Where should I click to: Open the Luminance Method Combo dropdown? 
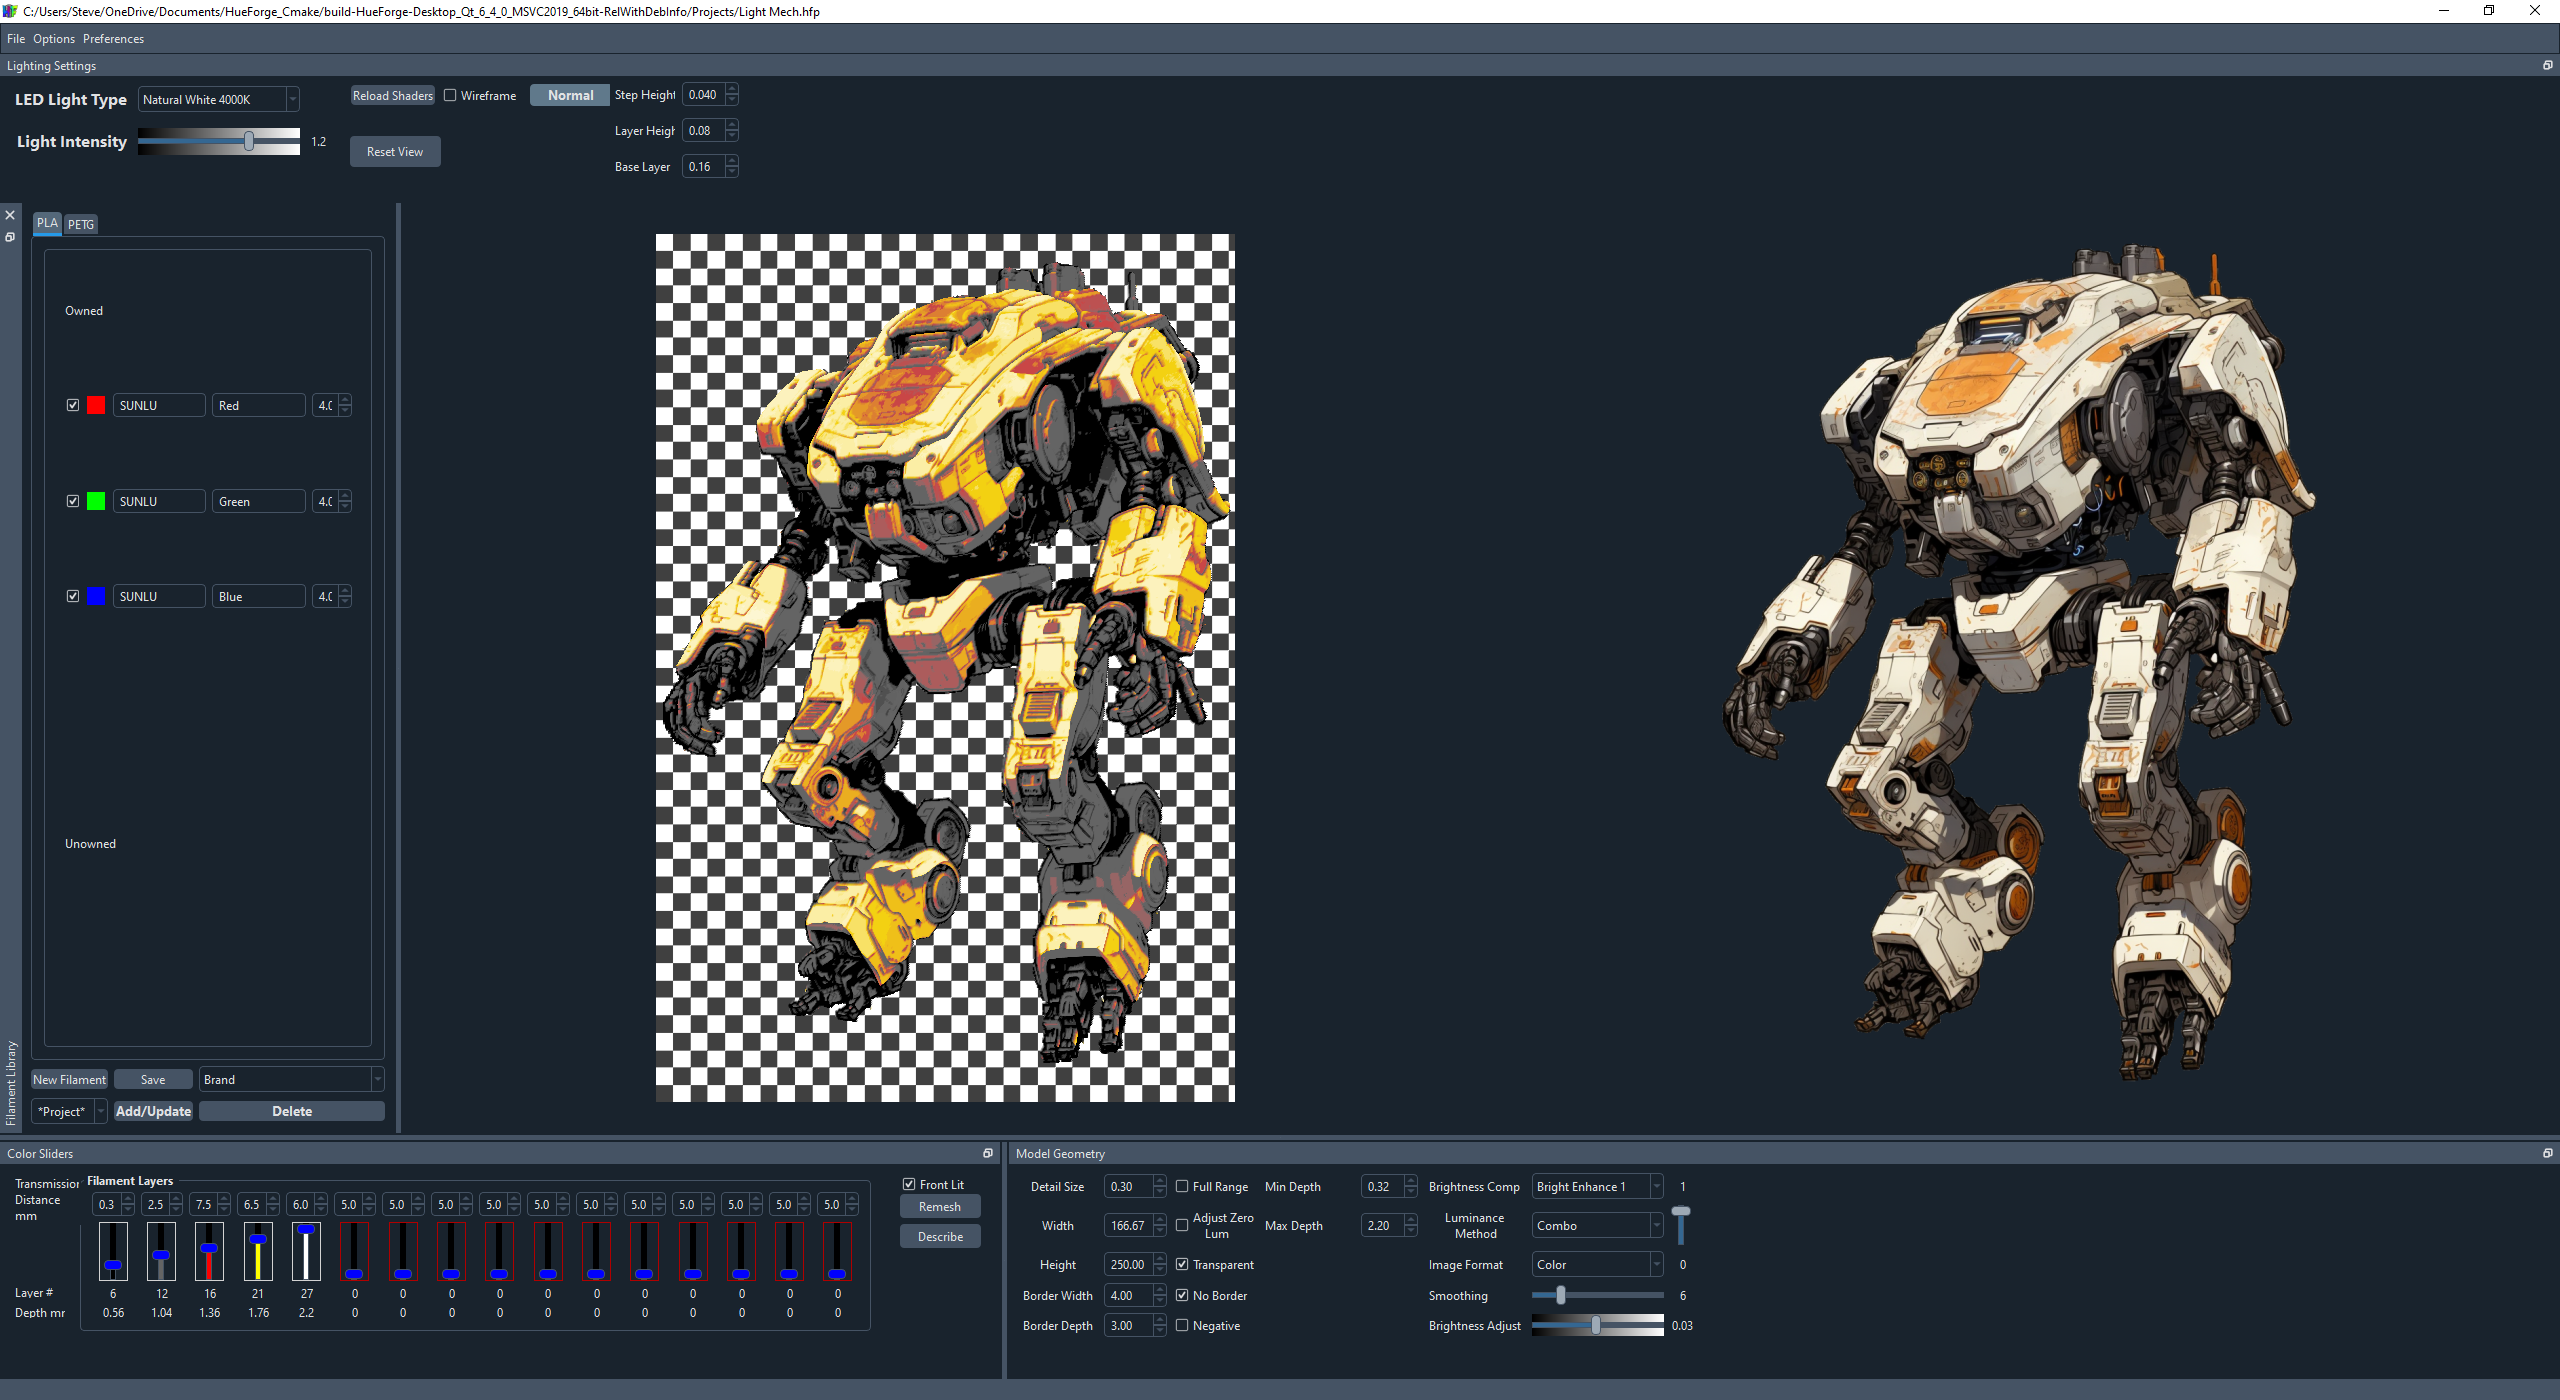[x=1655, y=1225]
